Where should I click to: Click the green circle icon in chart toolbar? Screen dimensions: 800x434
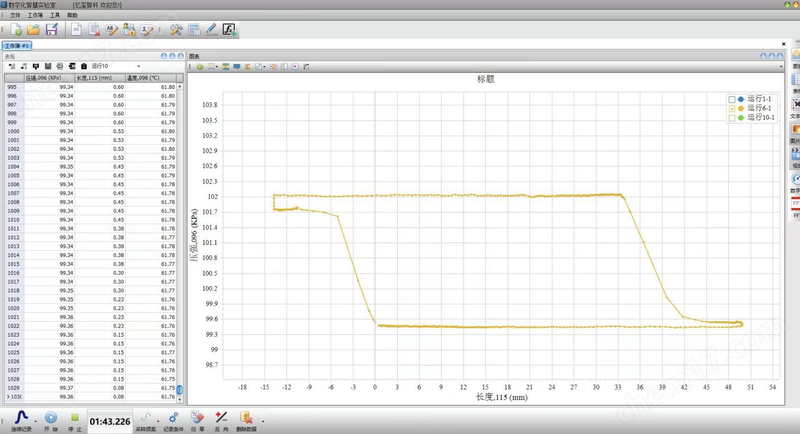click(x=200, y=67)
